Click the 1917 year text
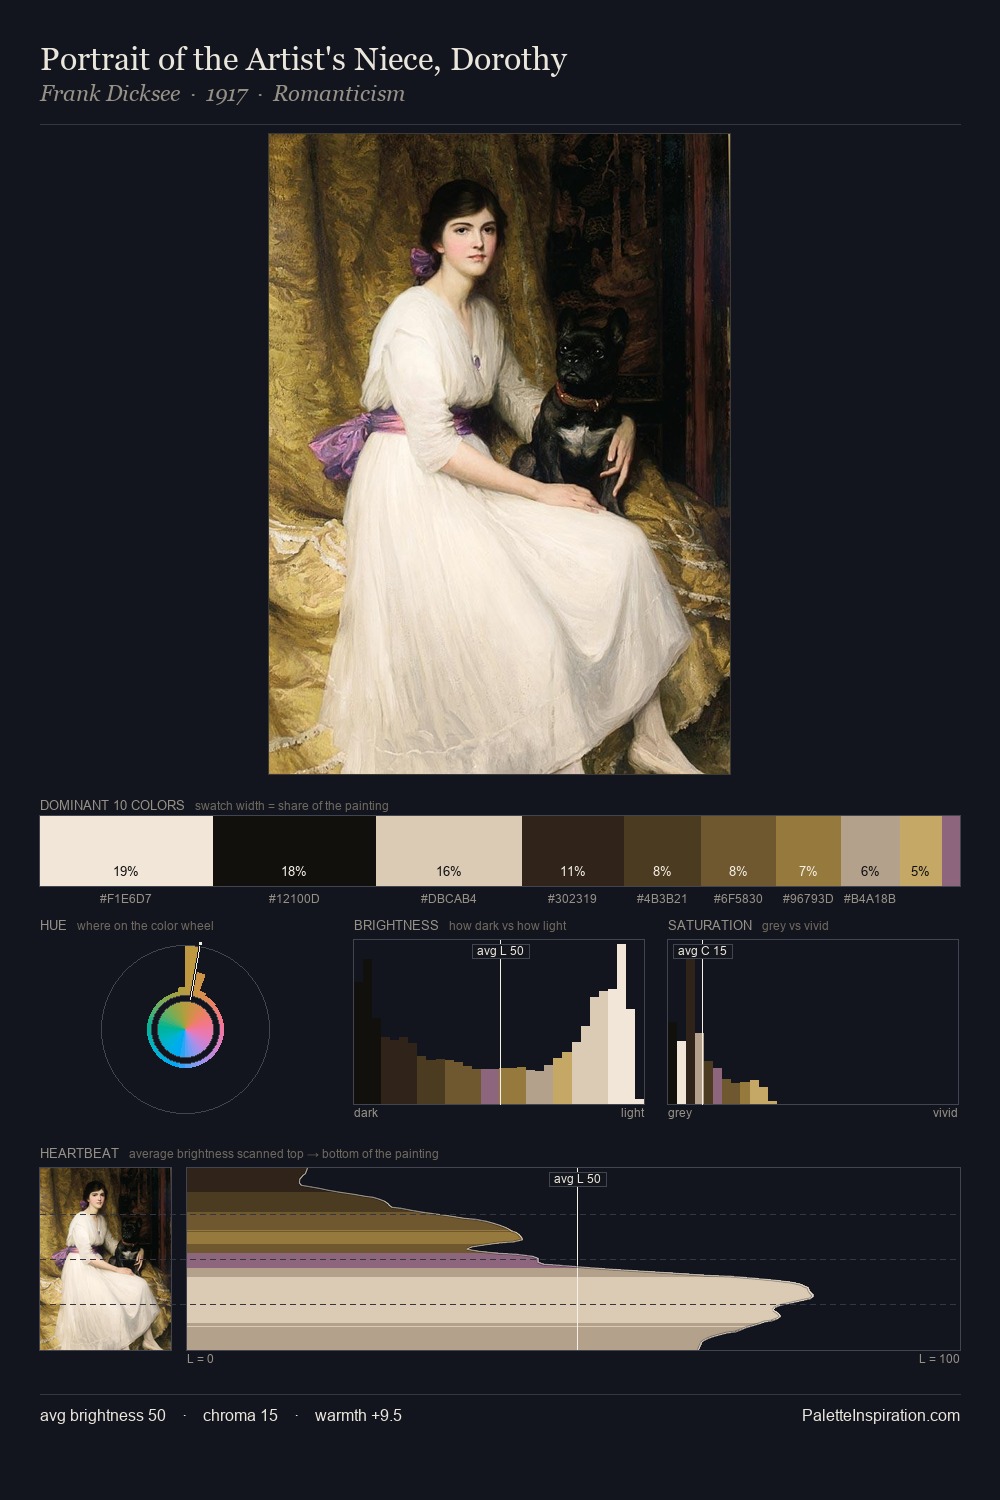This screenshot has width=1000, height=1500. 226,94
